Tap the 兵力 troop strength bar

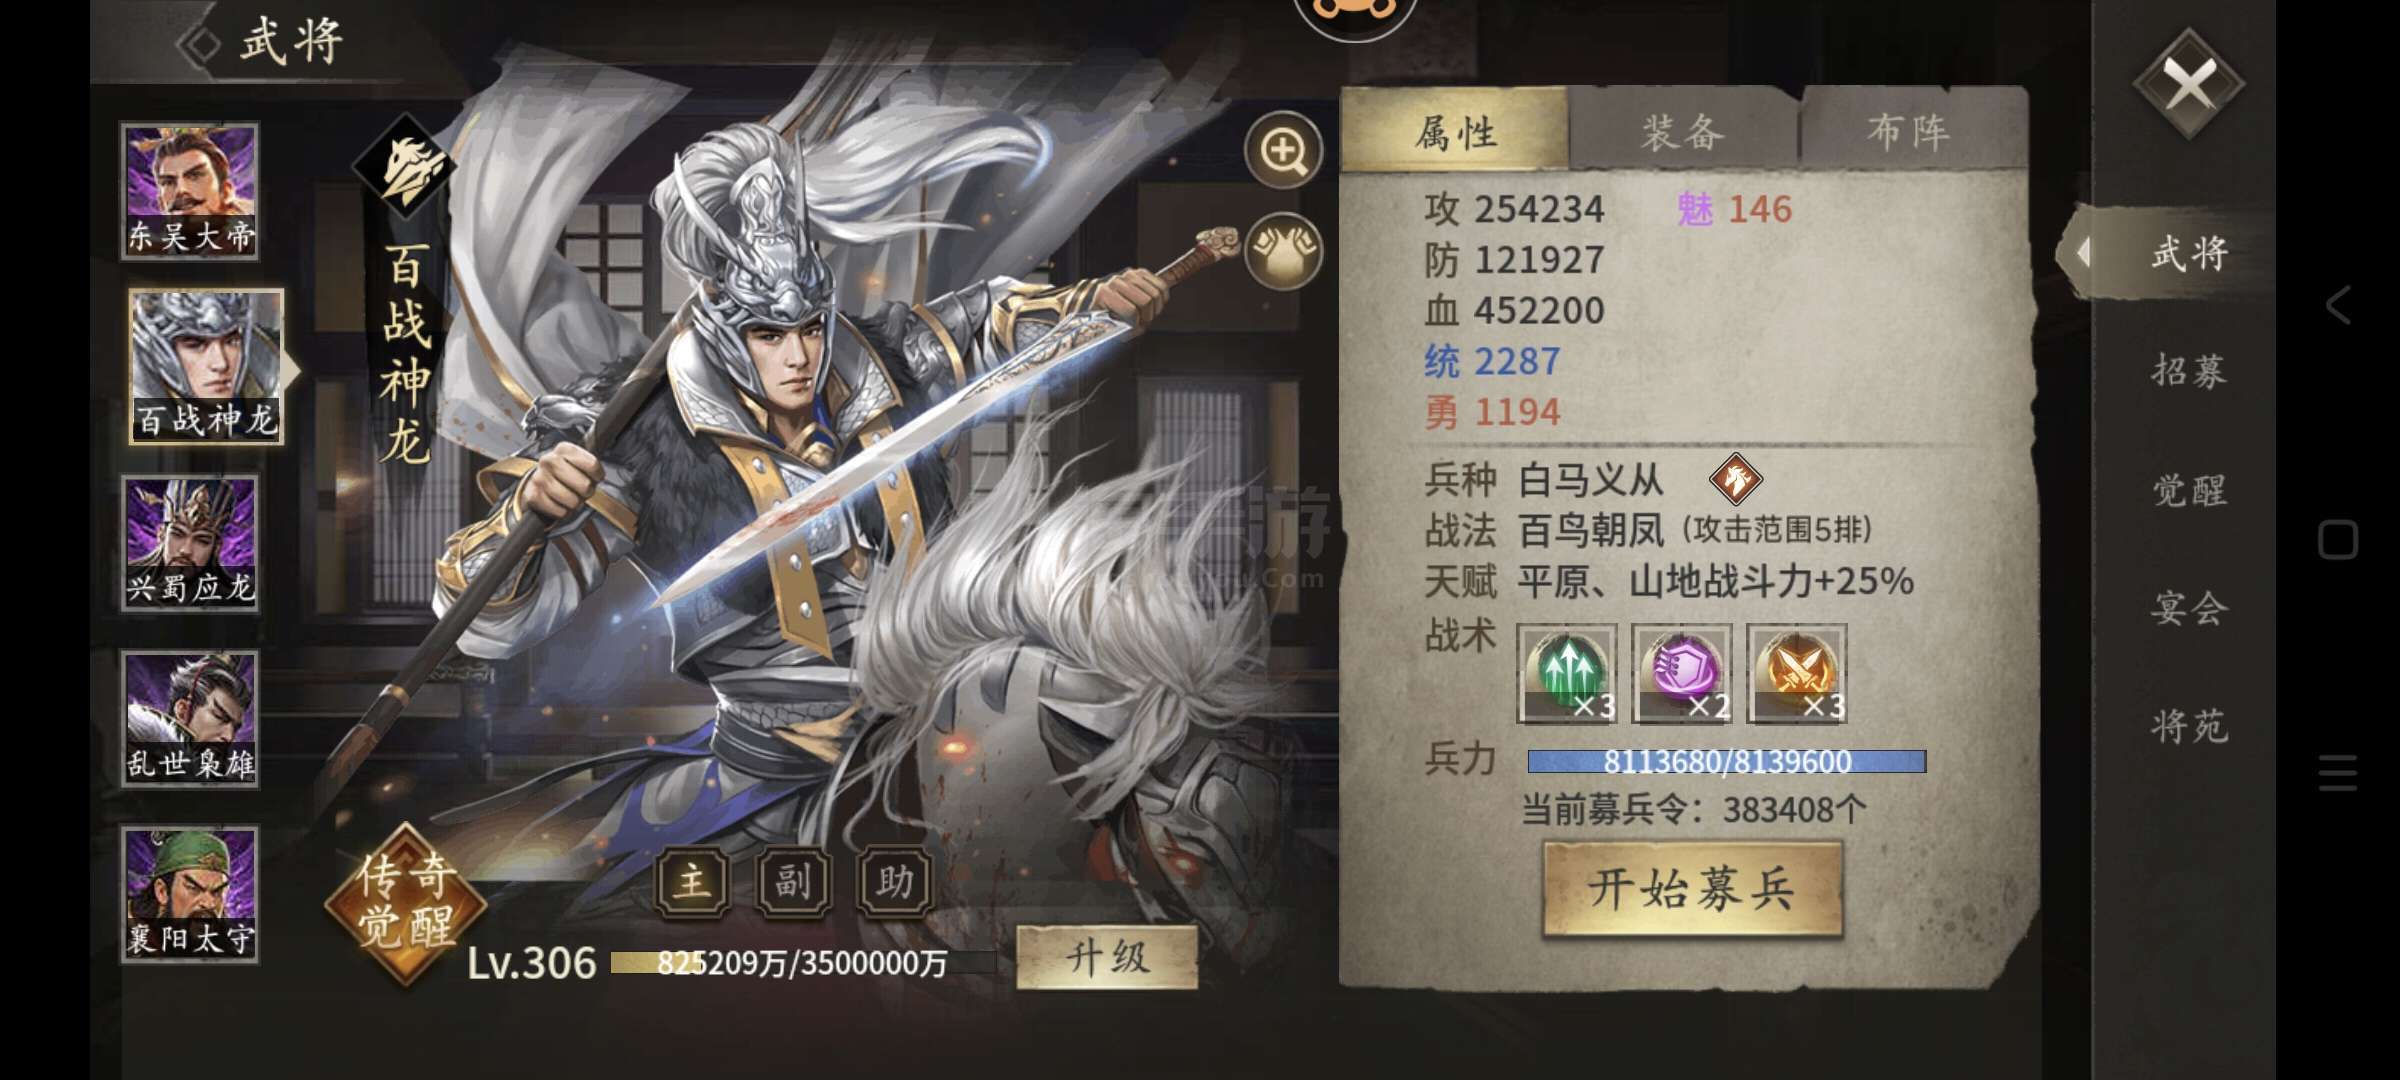coord(1726,762)
